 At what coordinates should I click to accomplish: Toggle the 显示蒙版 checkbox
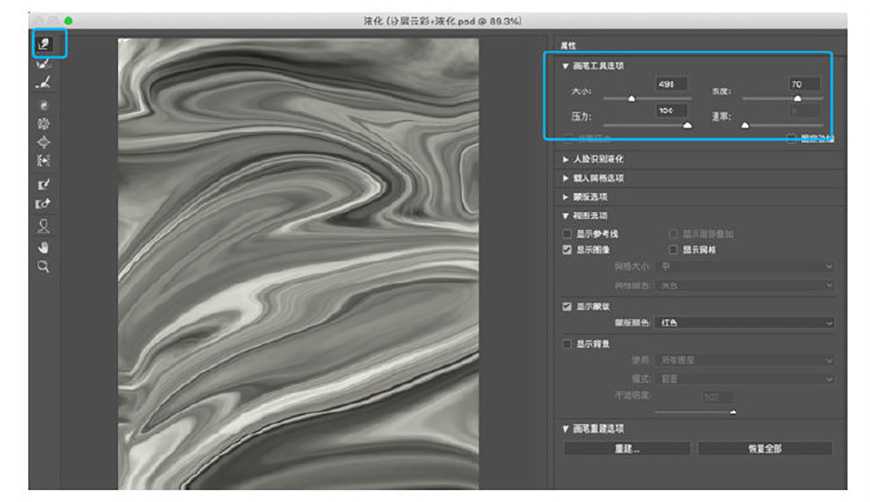point(567,307)
